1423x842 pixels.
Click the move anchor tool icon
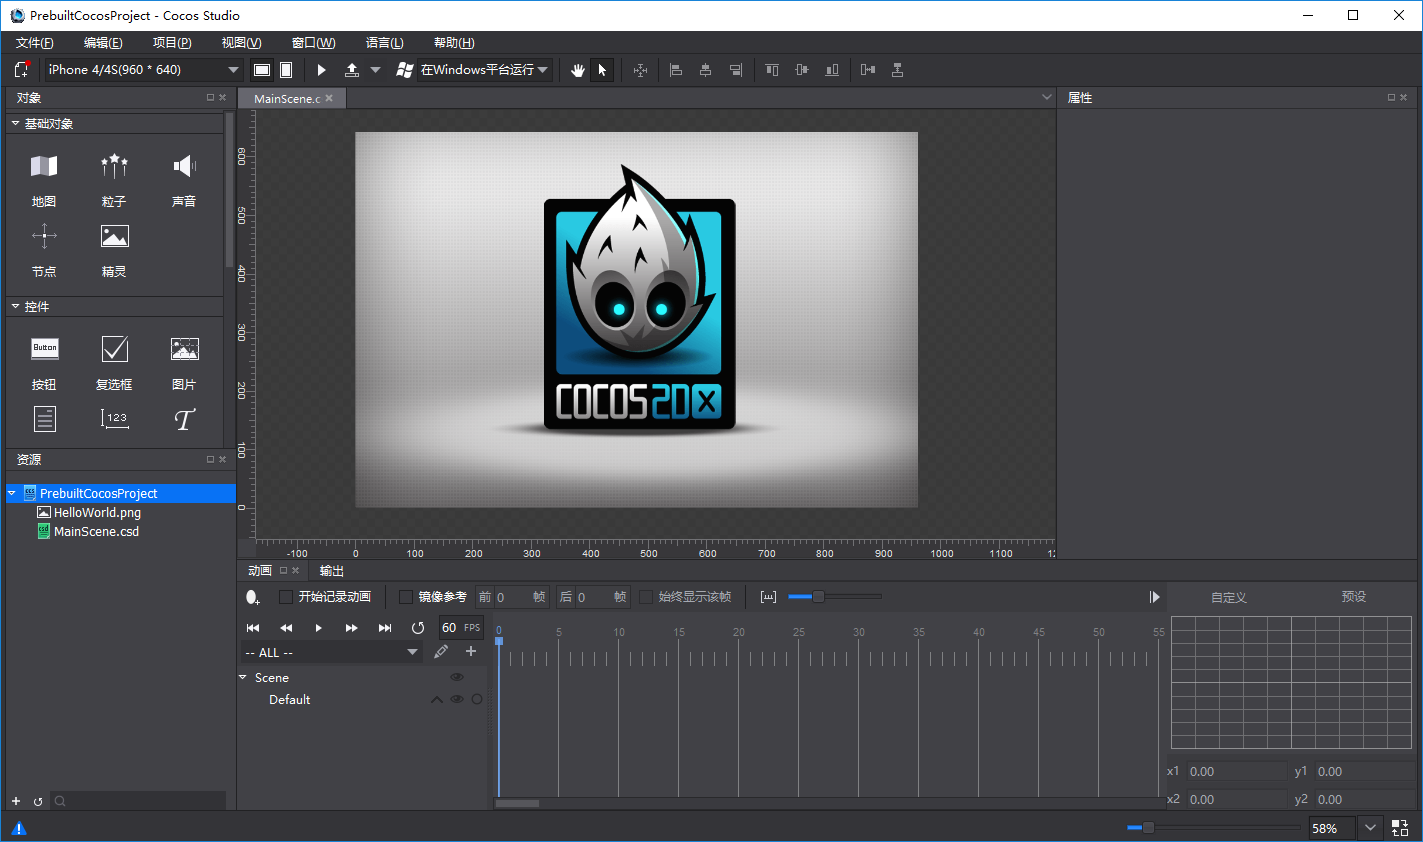641,70
